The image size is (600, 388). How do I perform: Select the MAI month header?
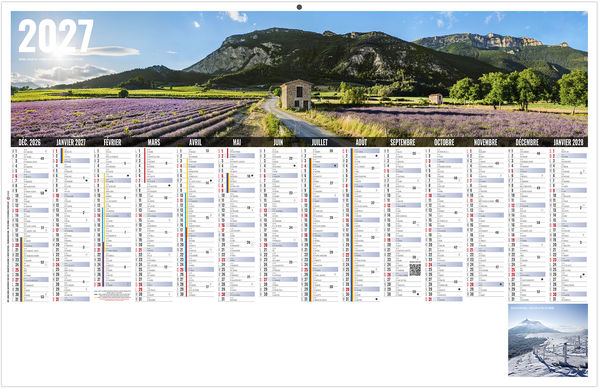[237, 142]
